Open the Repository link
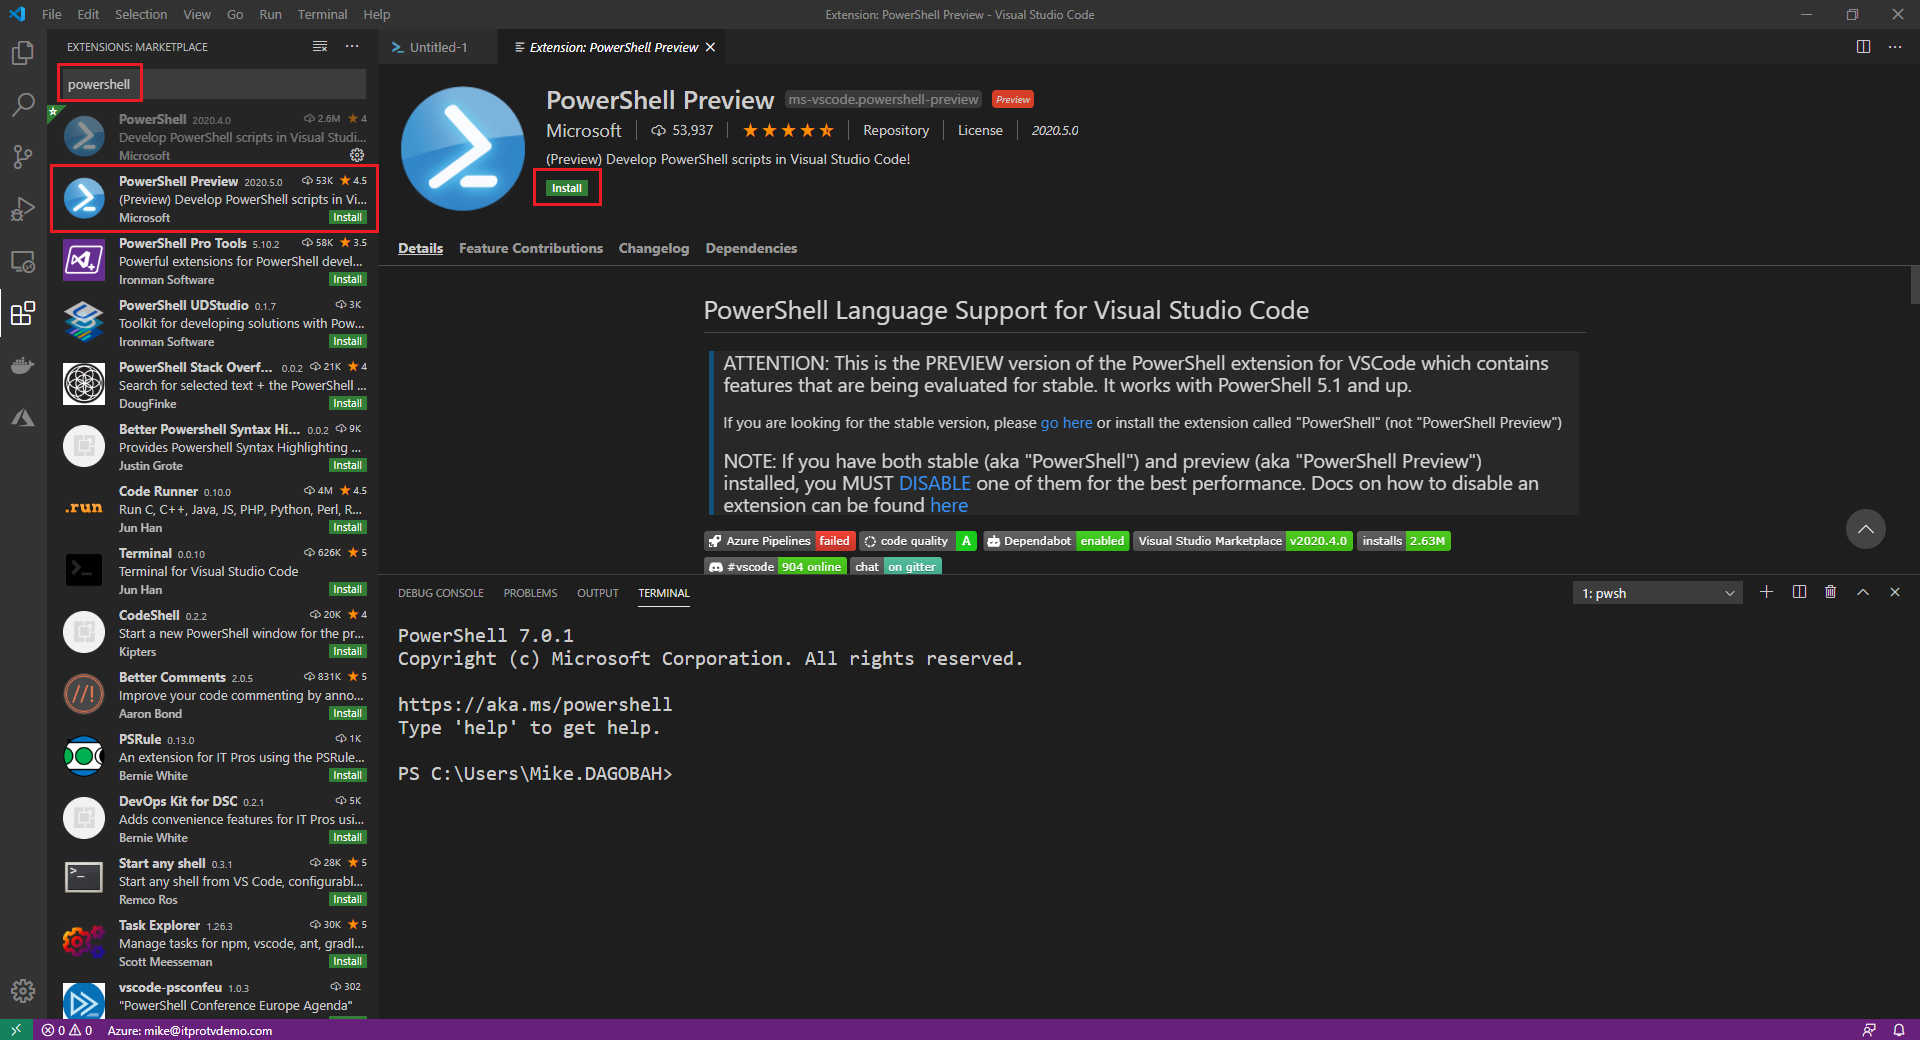 click(896, 130)
